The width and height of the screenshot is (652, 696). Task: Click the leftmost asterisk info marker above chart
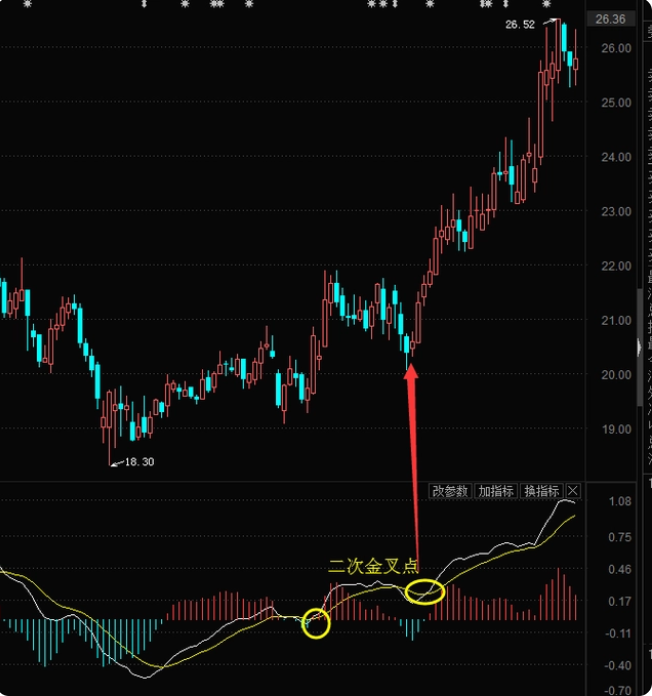pyautogui.click(x=28, y=4)
